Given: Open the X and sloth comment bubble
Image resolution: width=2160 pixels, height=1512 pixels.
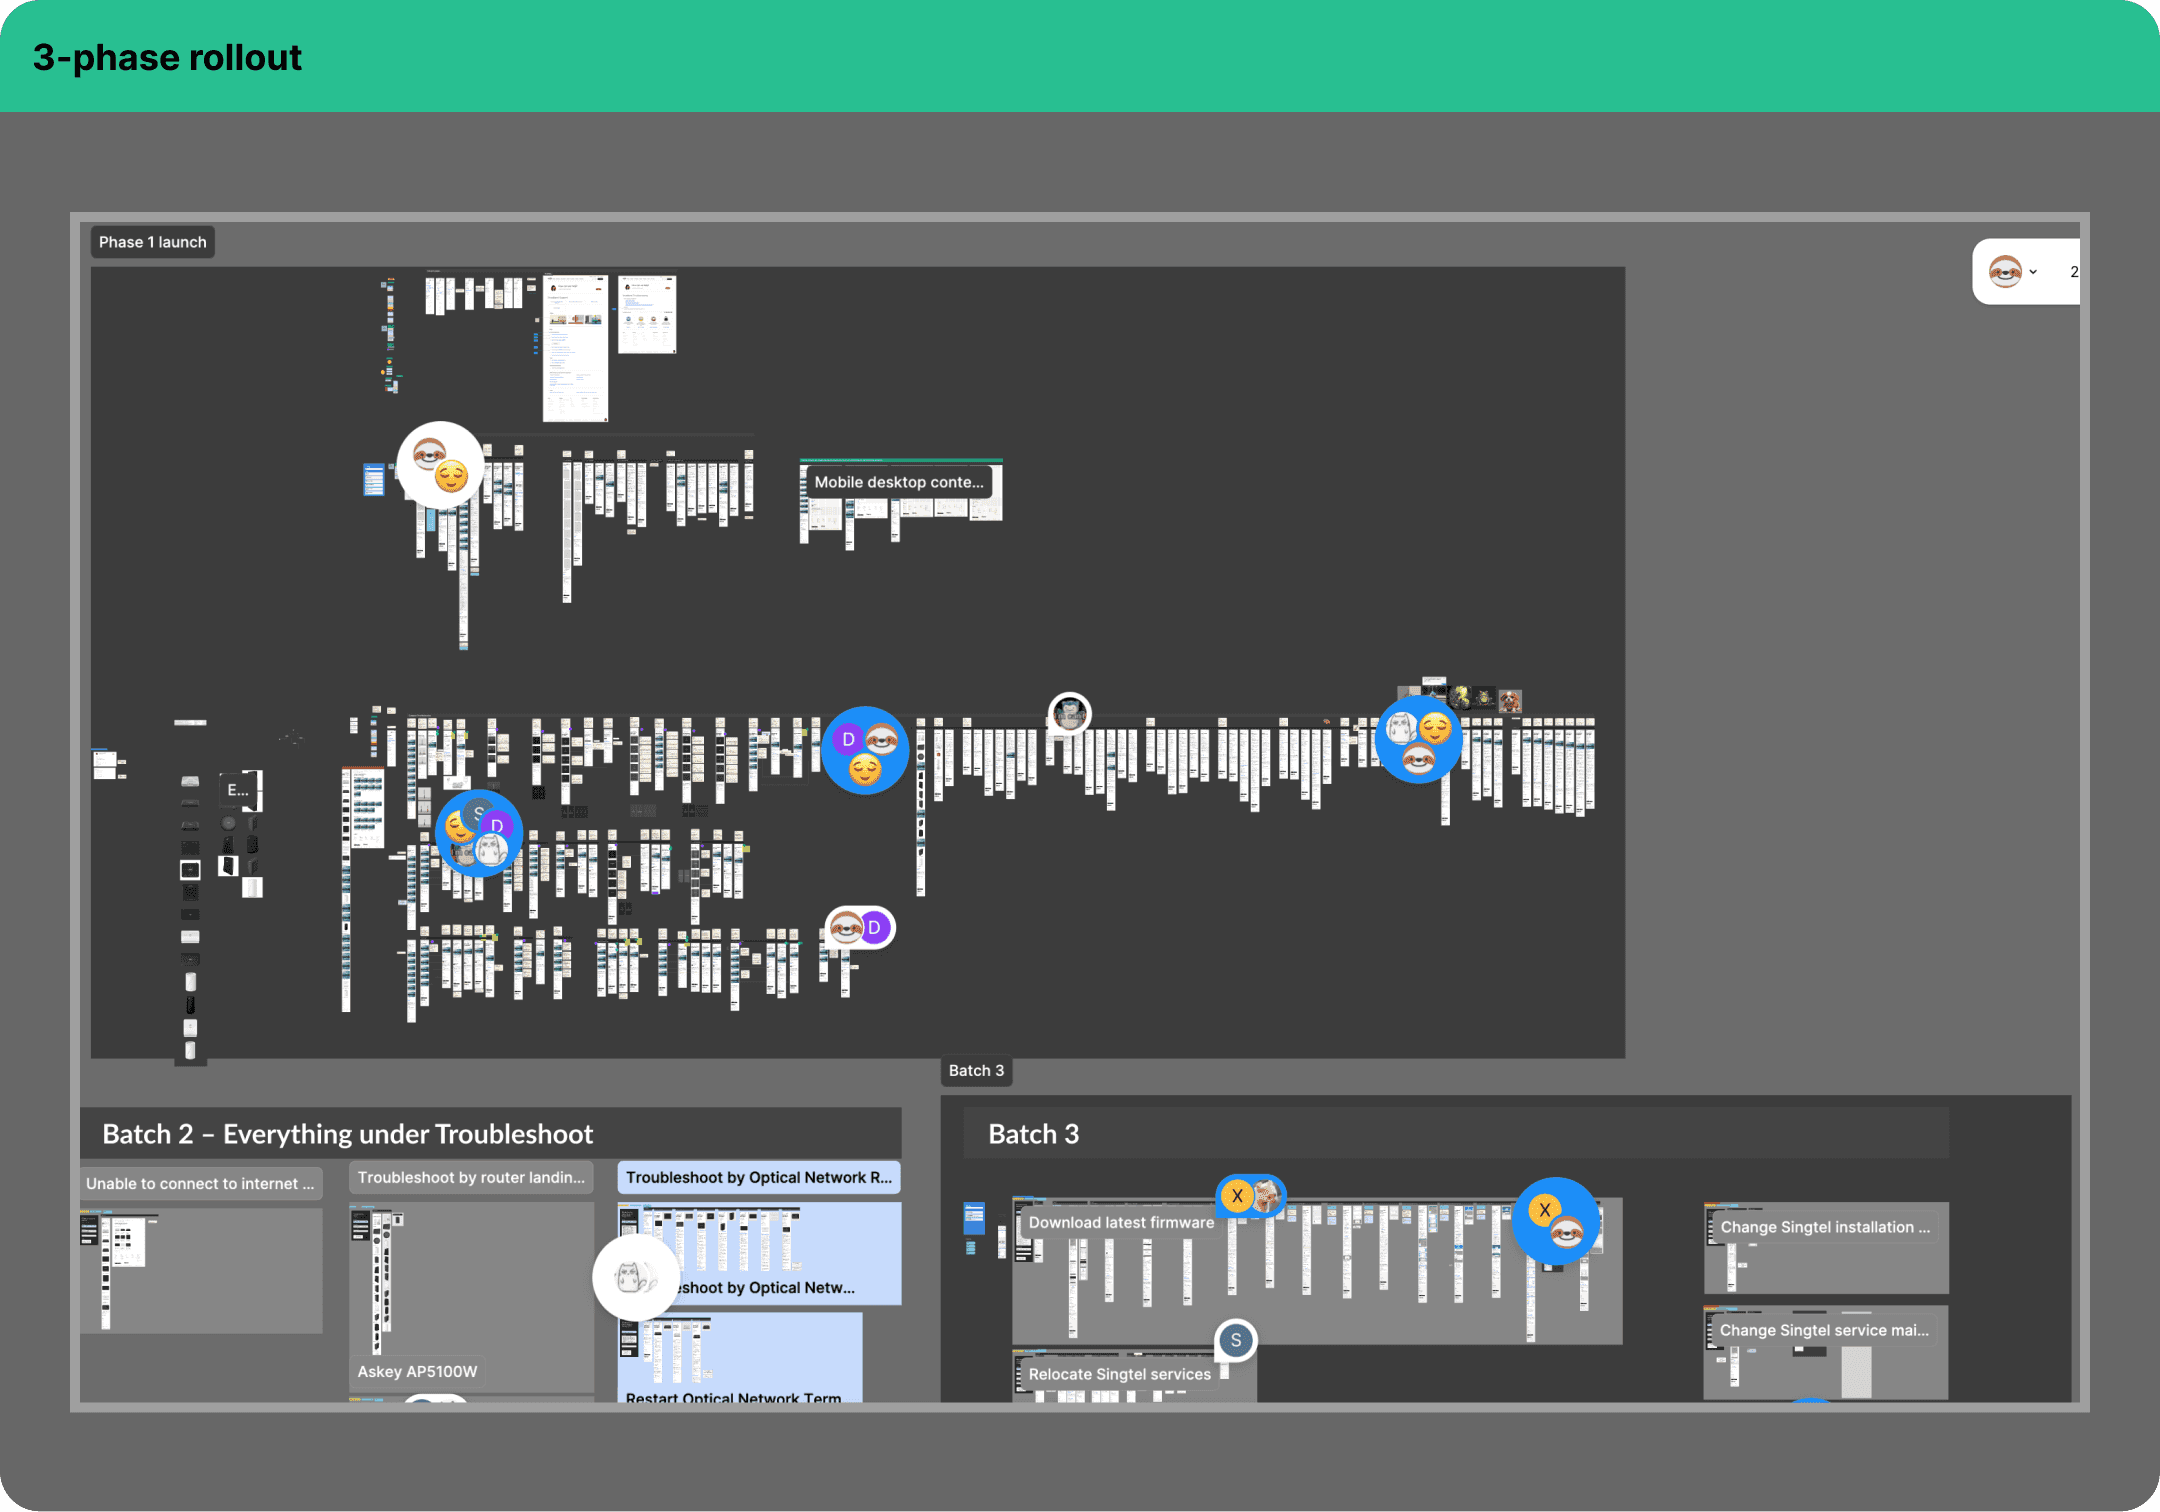Looking at the screenshot, I should tap(1555, 1220).
